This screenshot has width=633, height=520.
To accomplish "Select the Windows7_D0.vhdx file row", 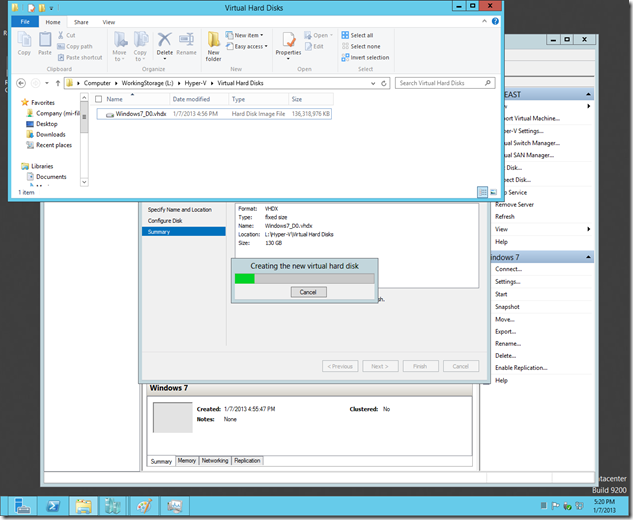I will point(214,114).
